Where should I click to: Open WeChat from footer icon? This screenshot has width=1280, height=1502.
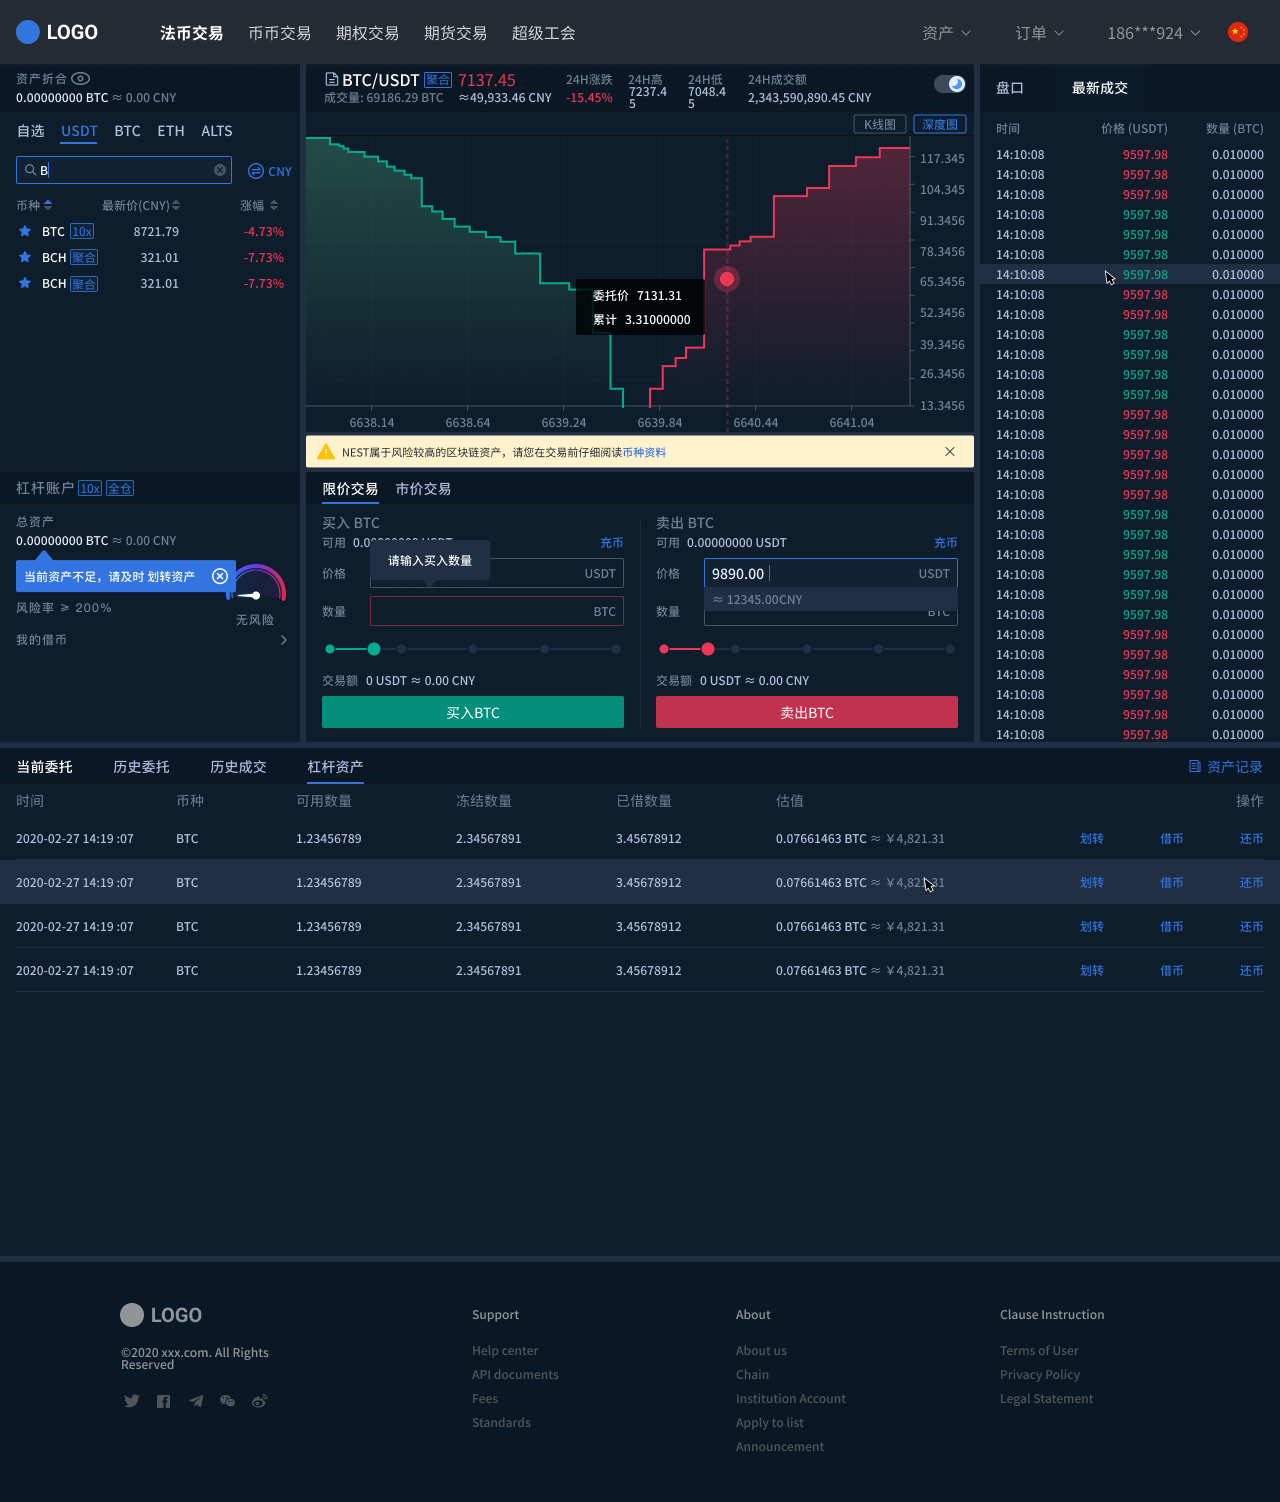coord(228,1401)
